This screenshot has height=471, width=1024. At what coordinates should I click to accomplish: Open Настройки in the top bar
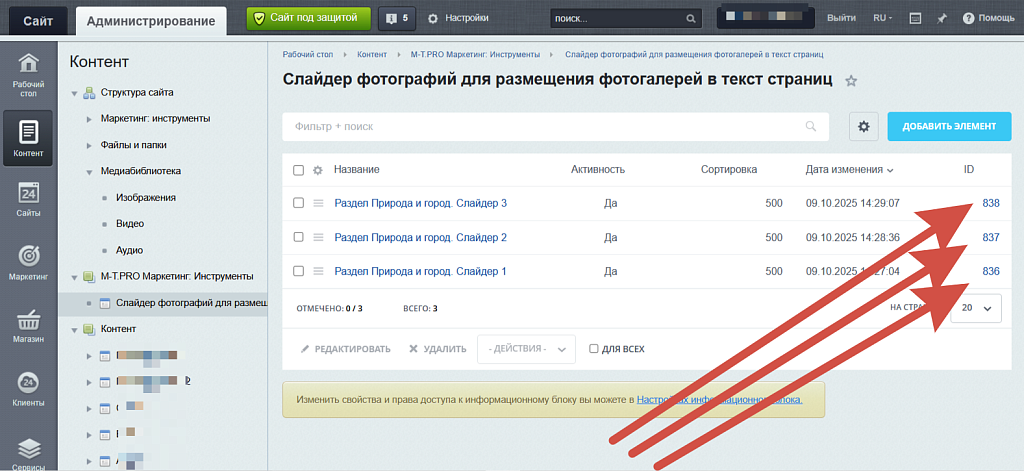click(458, 18)
